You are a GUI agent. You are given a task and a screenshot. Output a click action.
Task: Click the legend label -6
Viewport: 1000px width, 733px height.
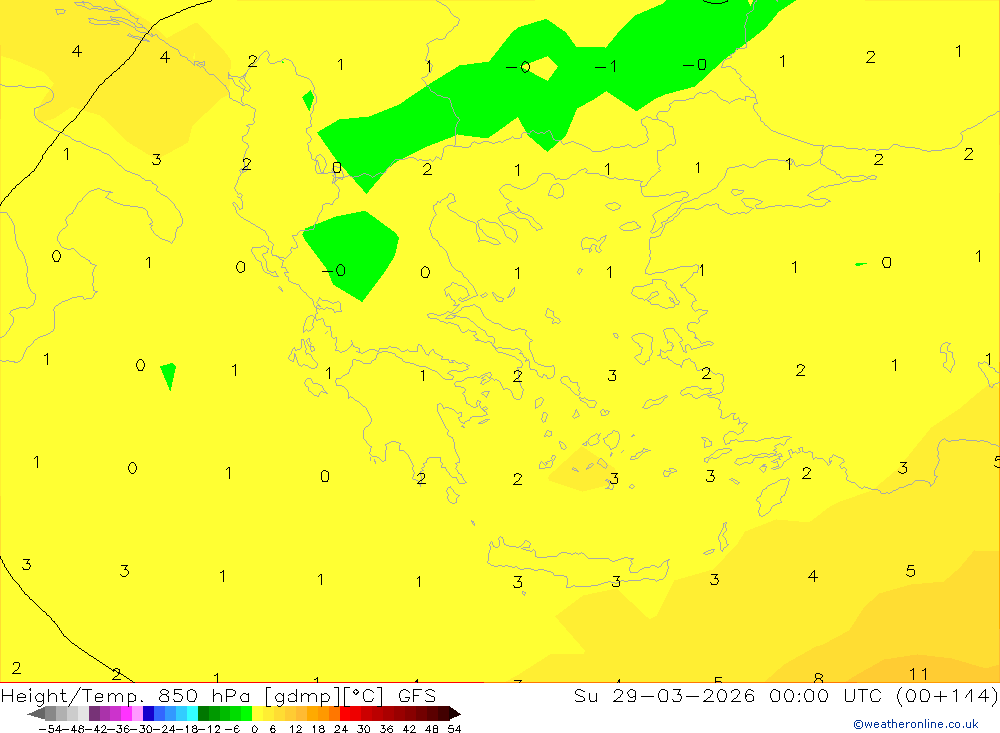point(232,729)
